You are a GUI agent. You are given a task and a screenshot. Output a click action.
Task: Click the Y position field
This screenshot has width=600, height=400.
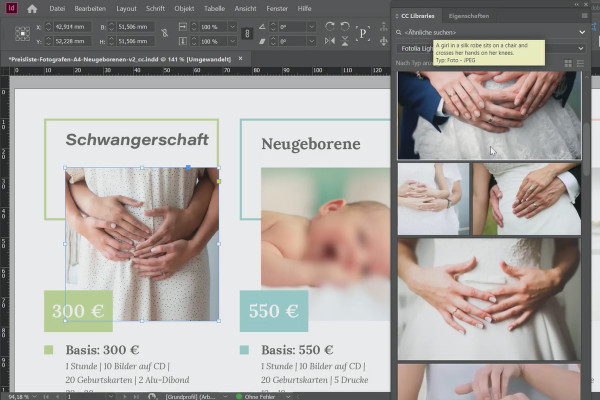click(x=72, y=41)
